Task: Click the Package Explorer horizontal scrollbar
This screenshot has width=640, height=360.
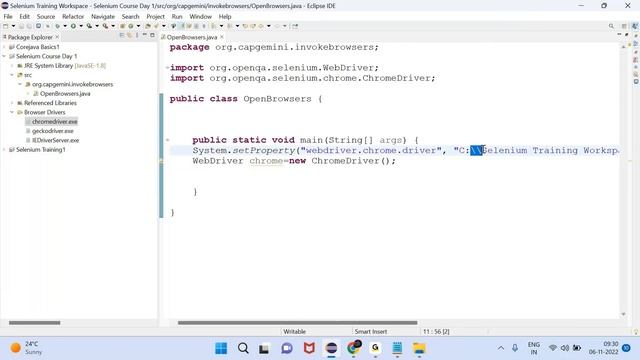Action: tap(34, 323)
